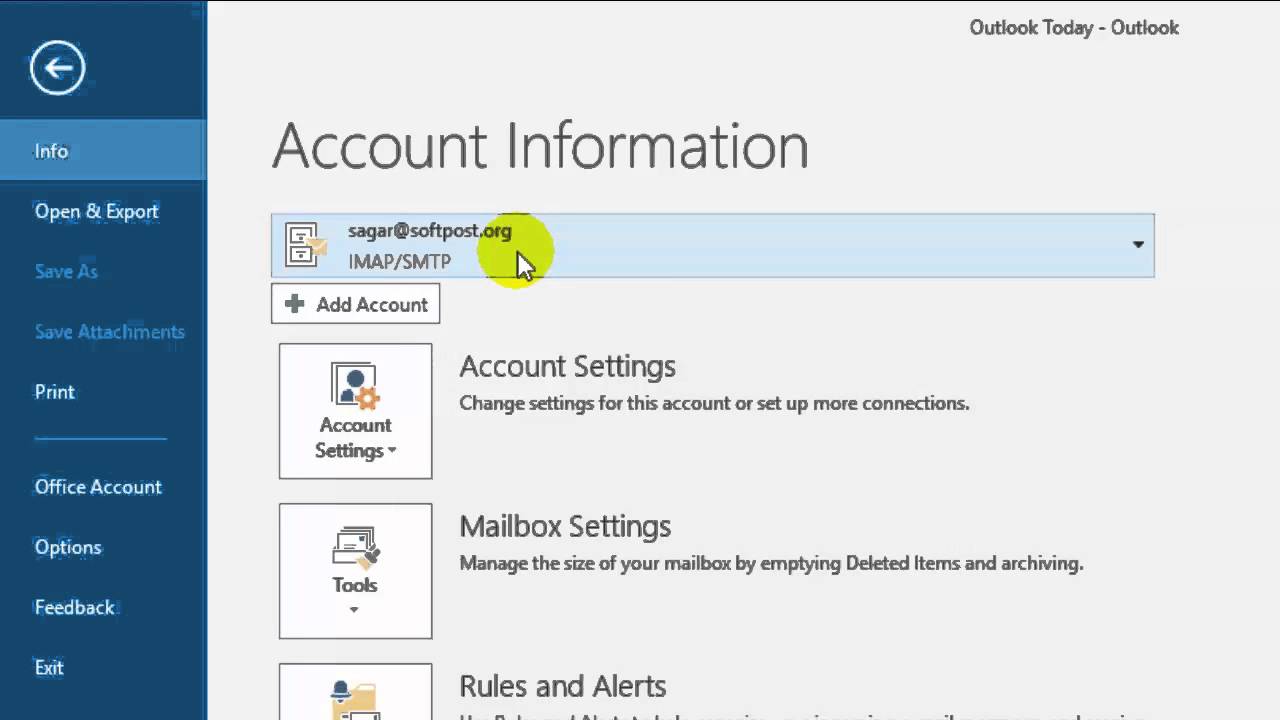Click the Rules and Alerts icon

(355, 698)
